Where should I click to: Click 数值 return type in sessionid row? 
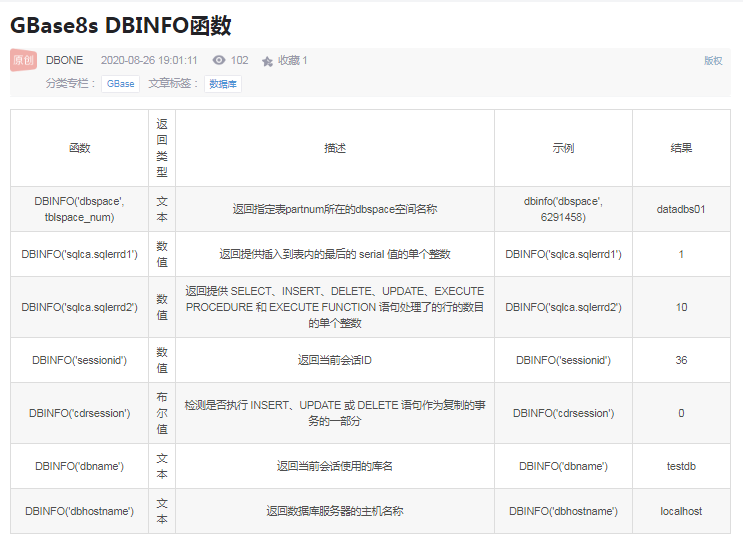point(162,360)
